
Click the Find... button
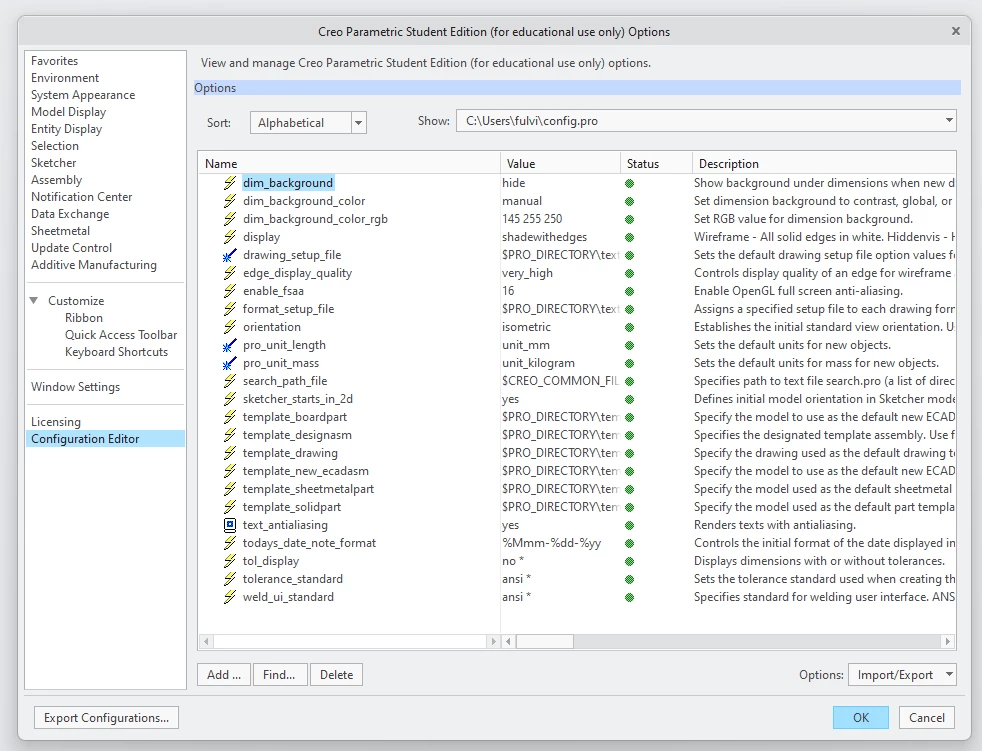coord(279,675)
